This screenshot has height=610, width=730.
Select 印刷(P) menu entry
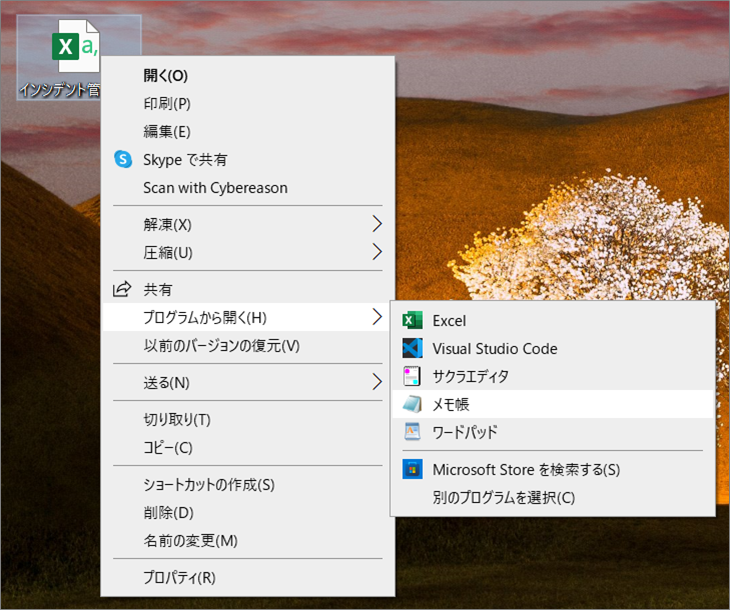click(166, 103)
